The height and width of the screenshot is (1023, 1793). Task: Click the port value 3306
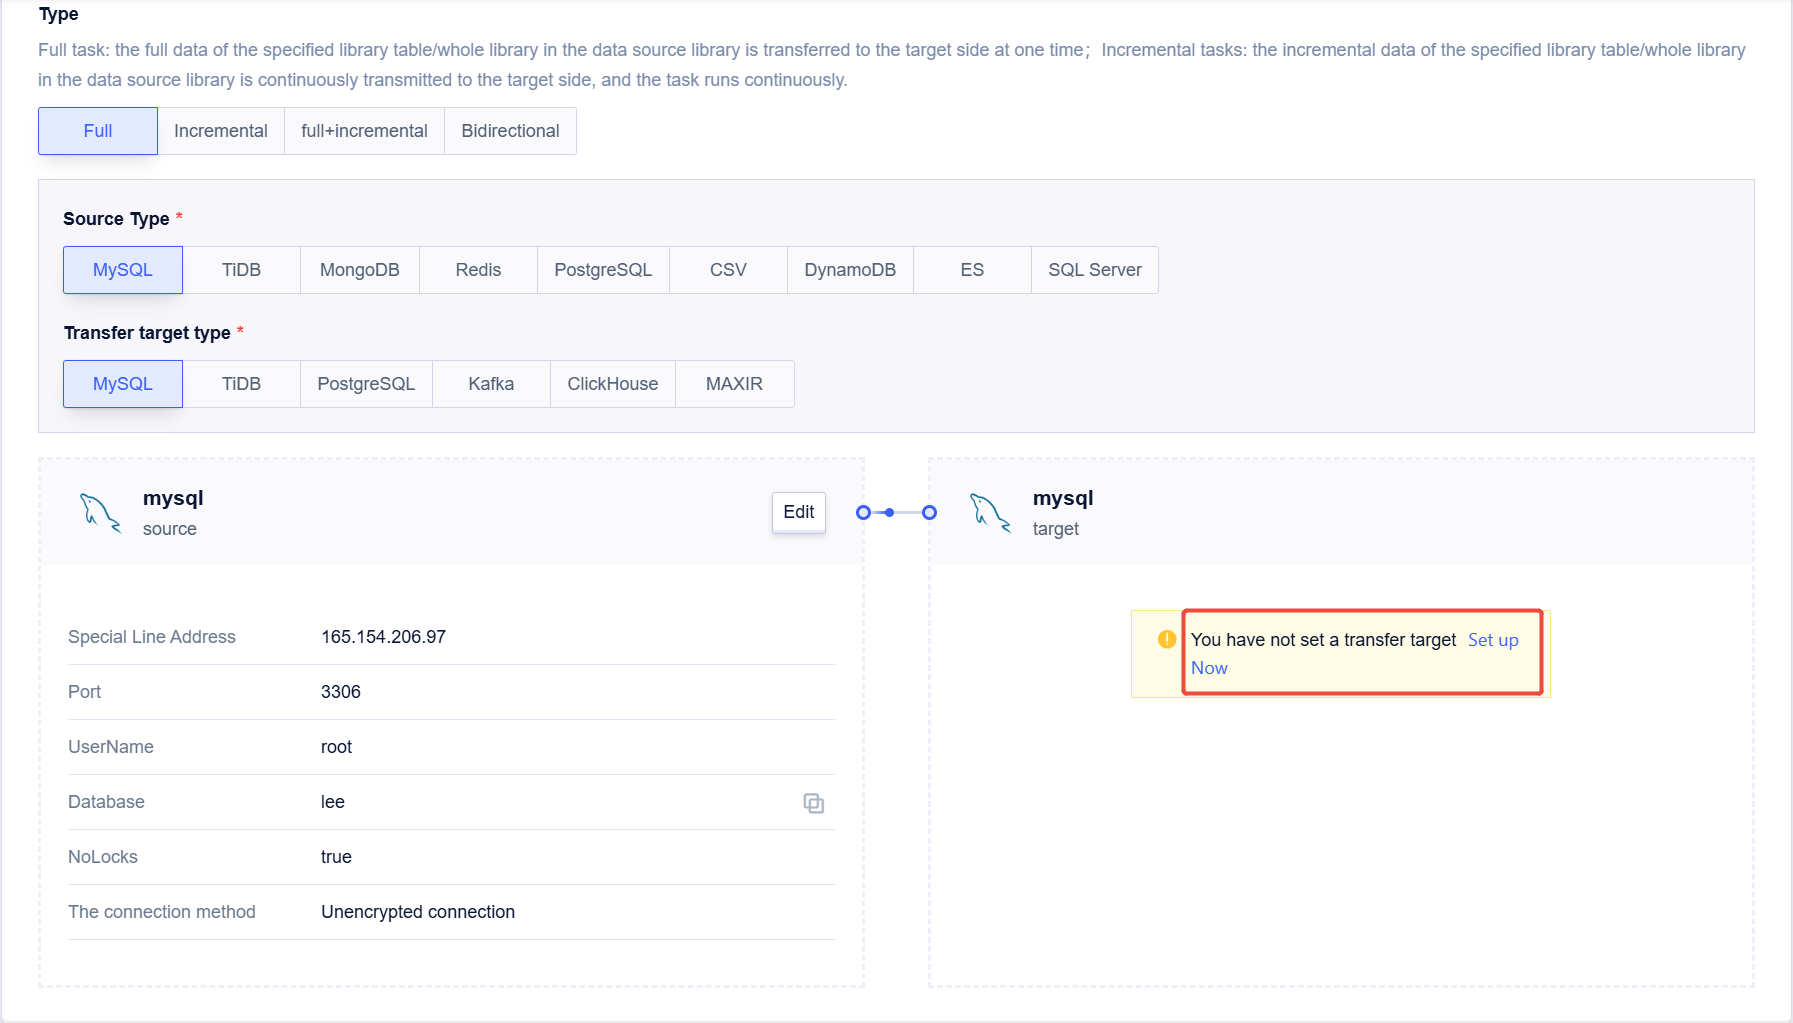tap(341, 692)
